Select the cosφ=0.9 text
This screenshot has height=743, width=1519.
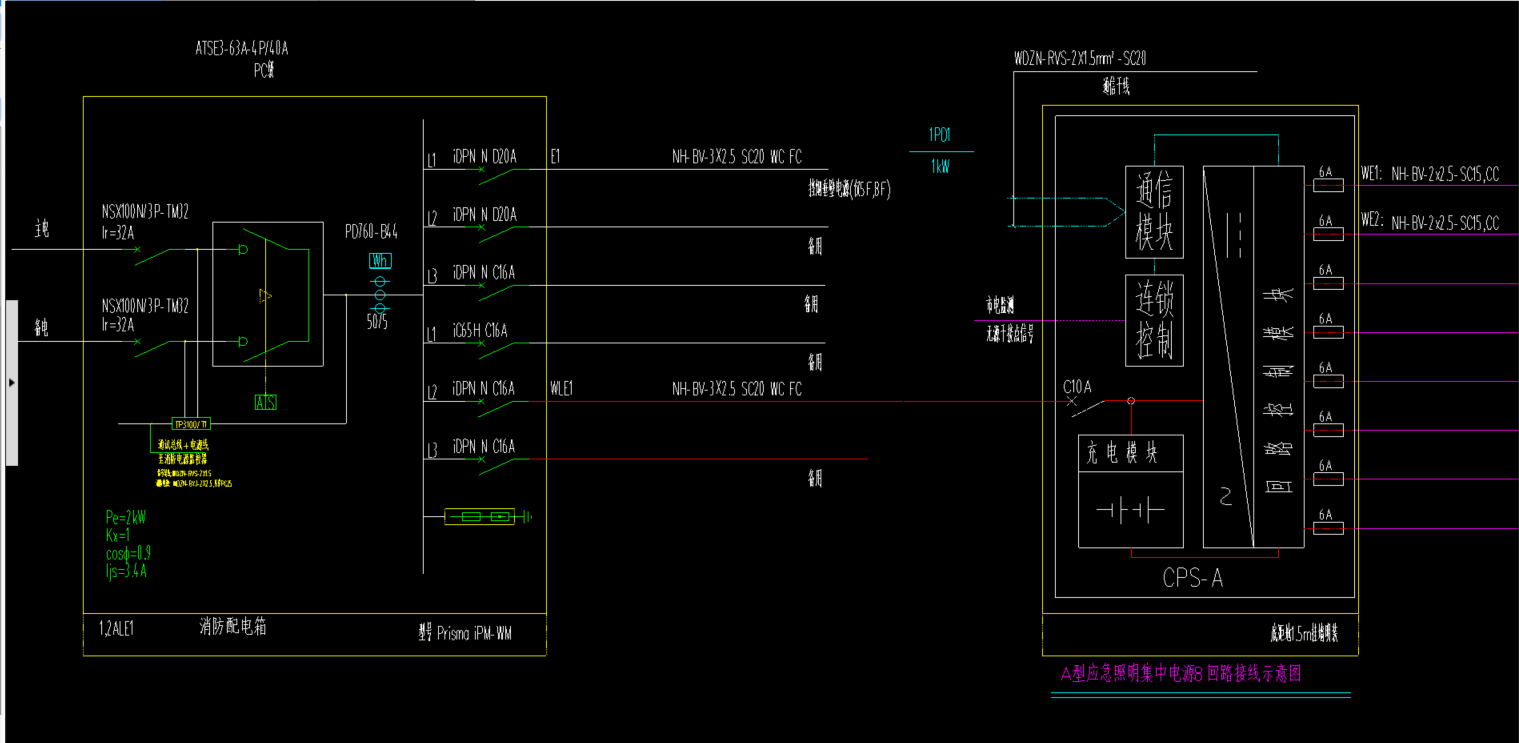pos(128,553)
